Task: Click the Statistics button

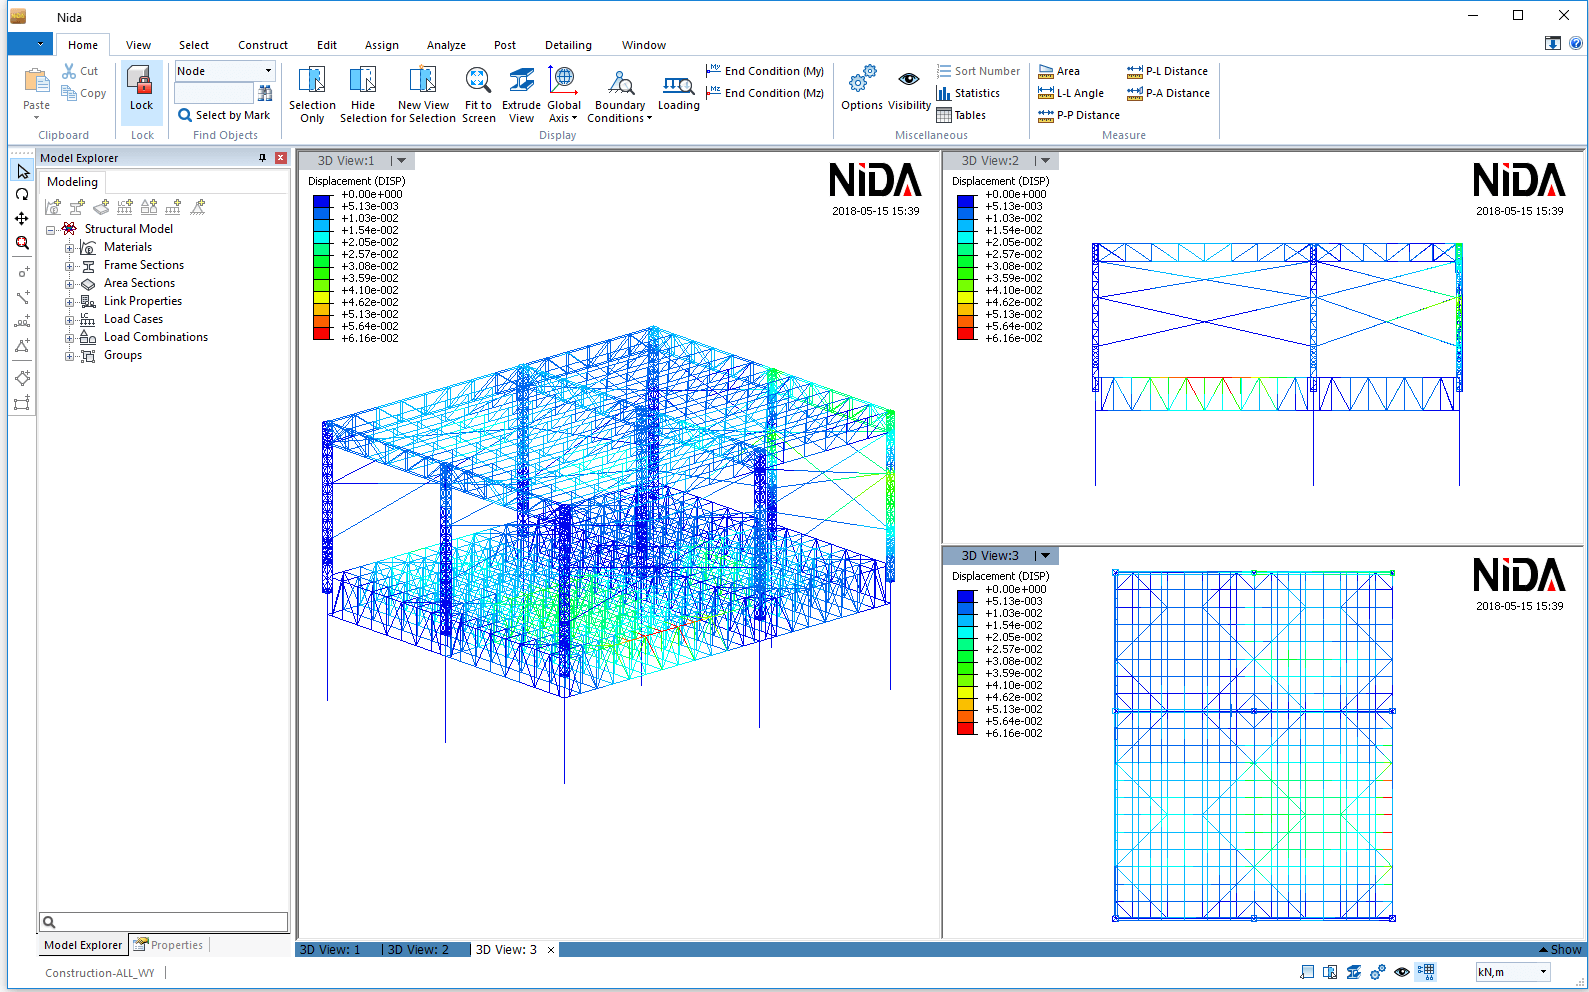Action: coord(968,93)
